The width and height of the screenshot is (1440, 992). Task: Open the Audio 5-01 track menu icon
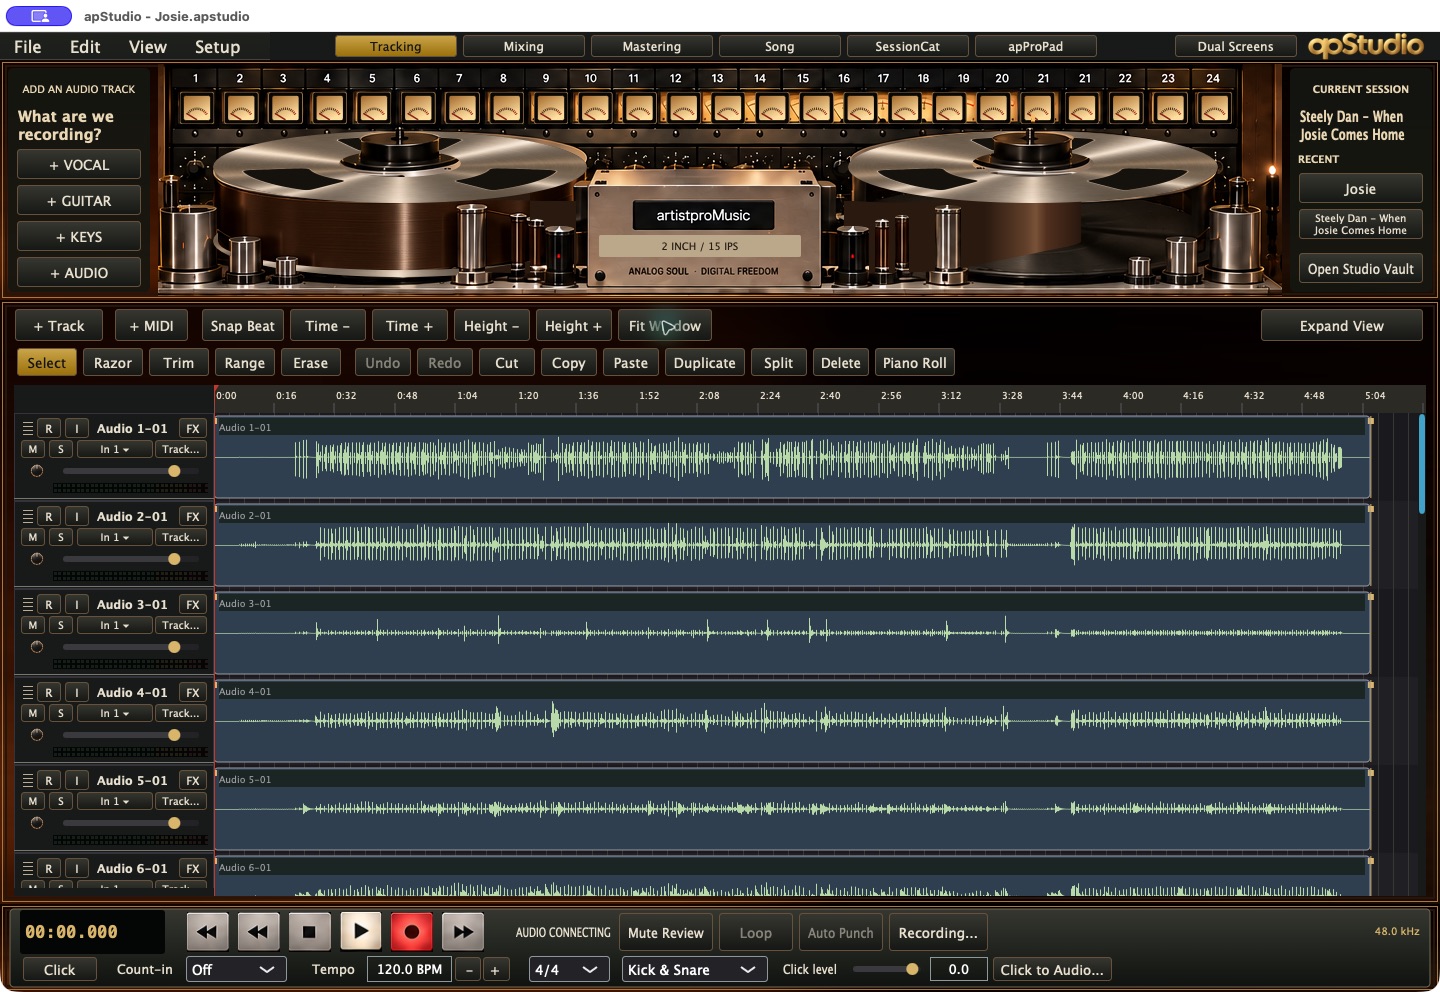click(x=28, y=780)
